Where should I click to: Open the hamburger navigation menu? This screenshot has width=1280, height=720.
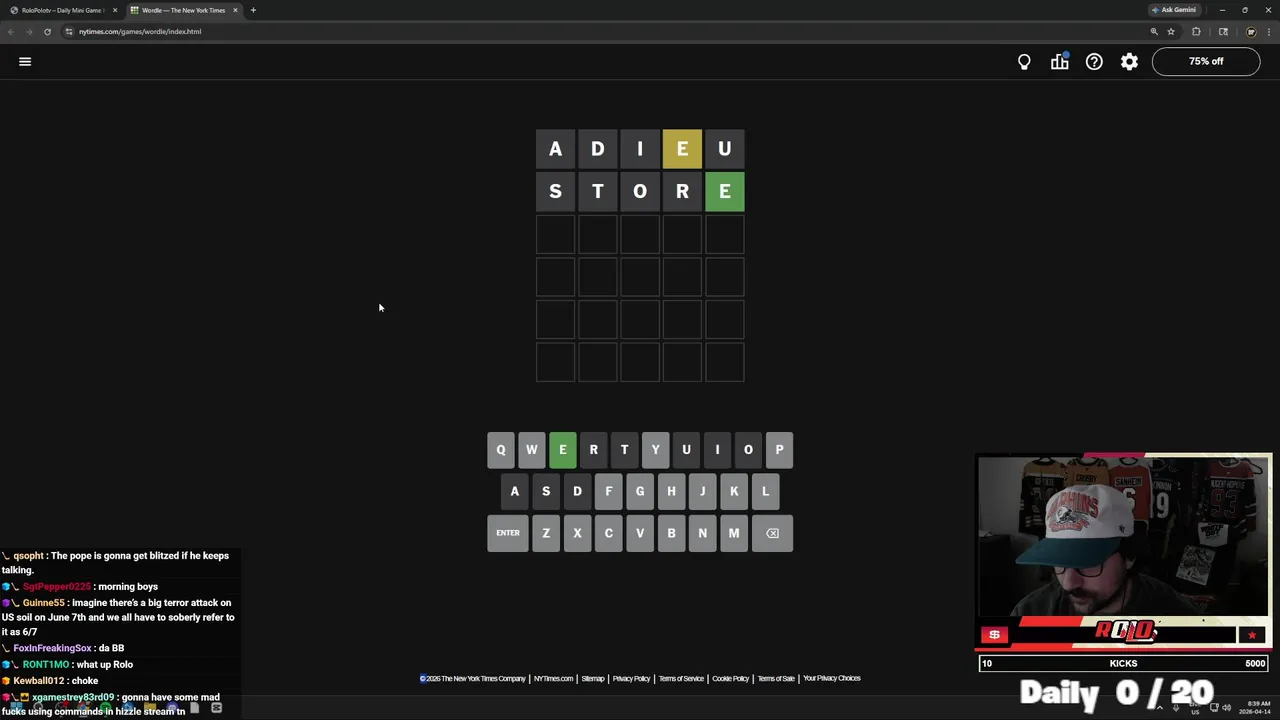25,61
